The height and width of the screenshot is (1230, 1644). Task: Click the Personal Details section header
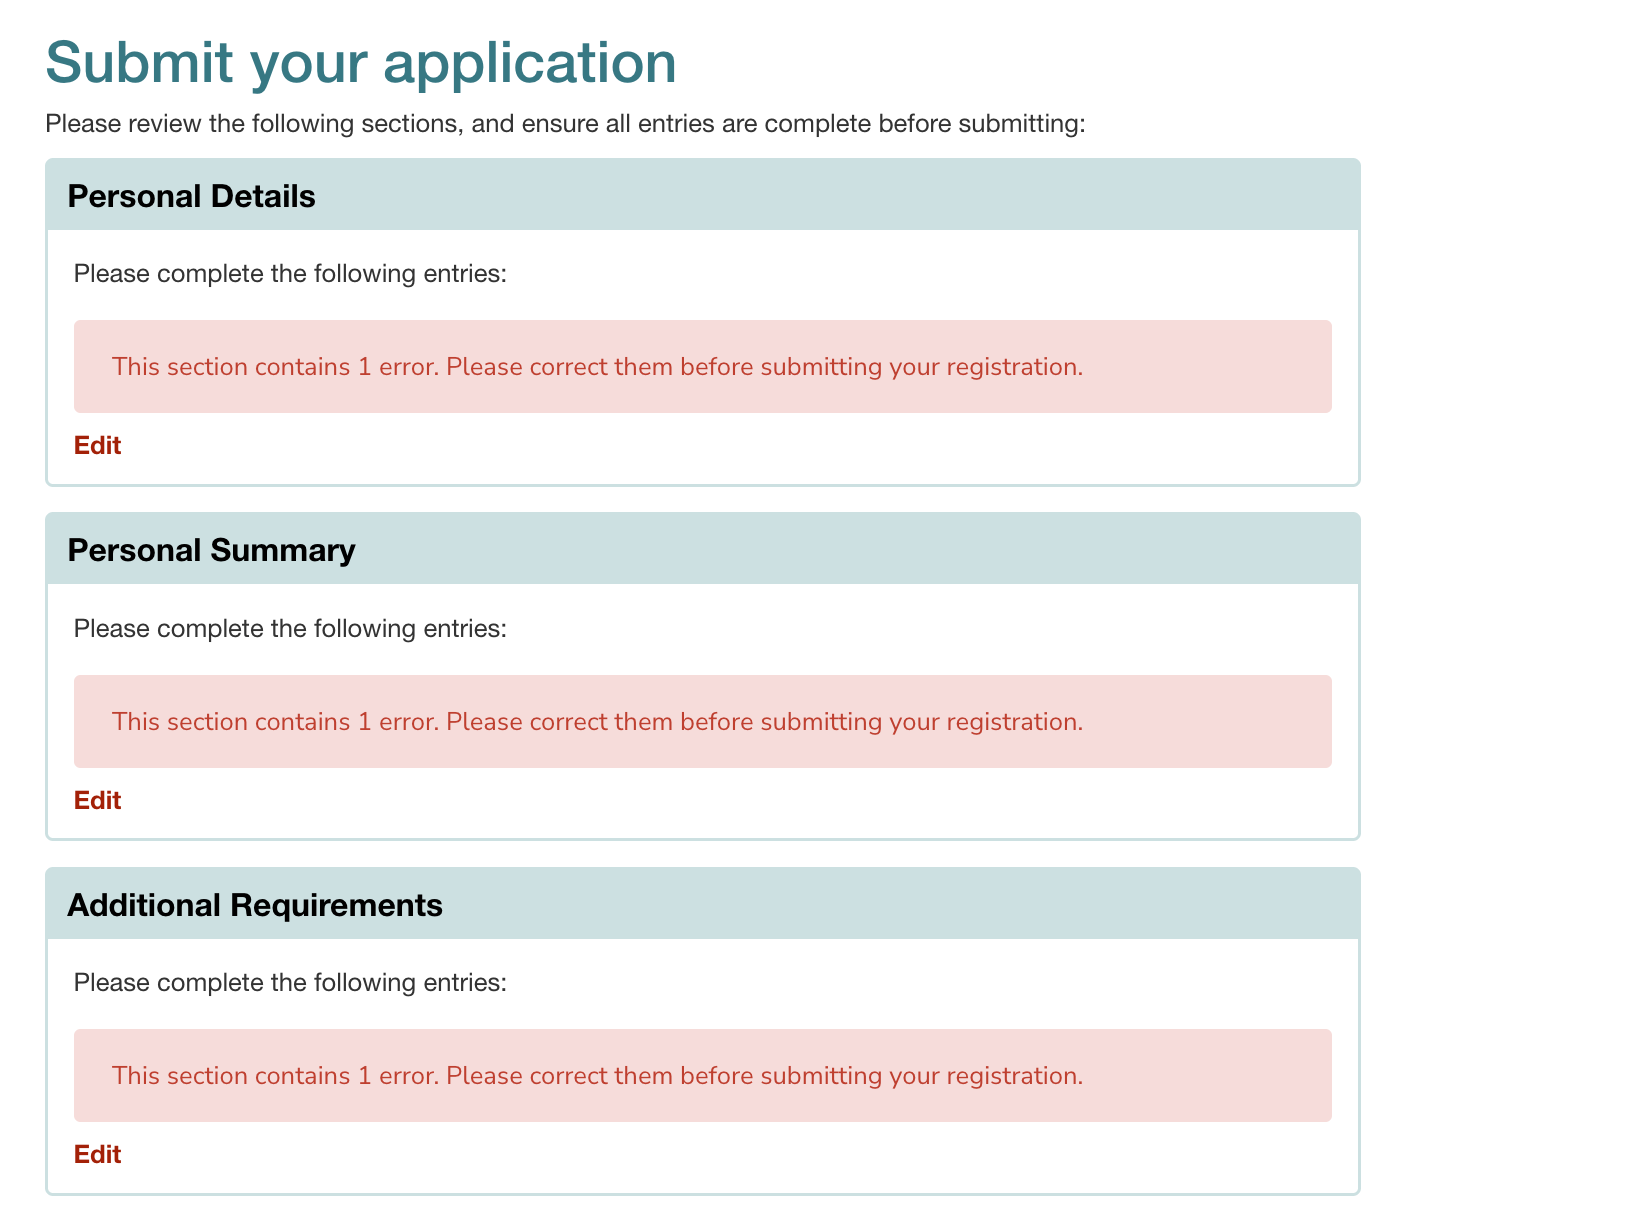point(191,195)
